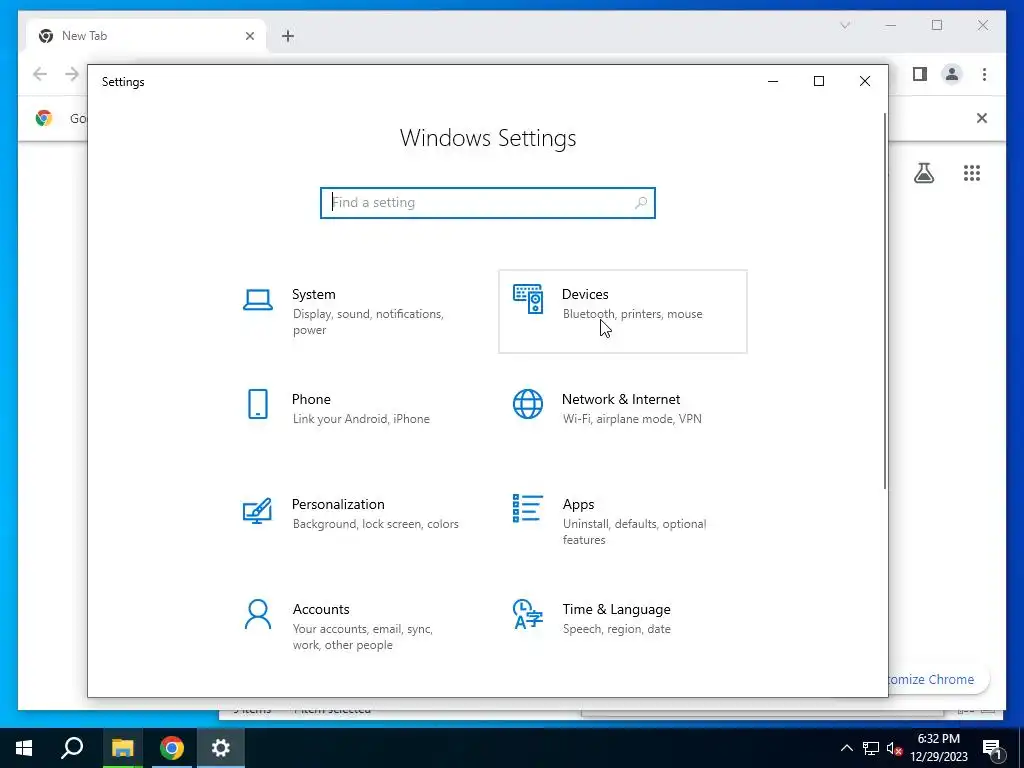Open the Chrome profile avatar

952,74
